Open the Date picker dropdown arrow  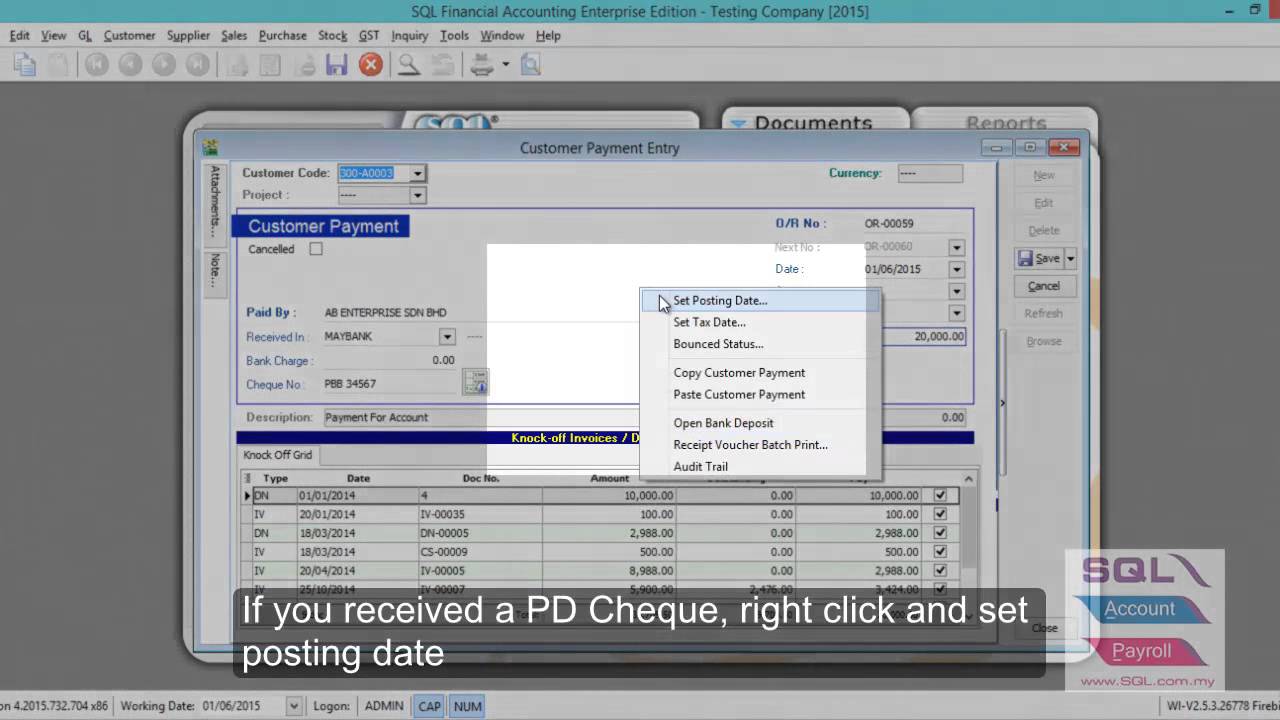(957, 269)
